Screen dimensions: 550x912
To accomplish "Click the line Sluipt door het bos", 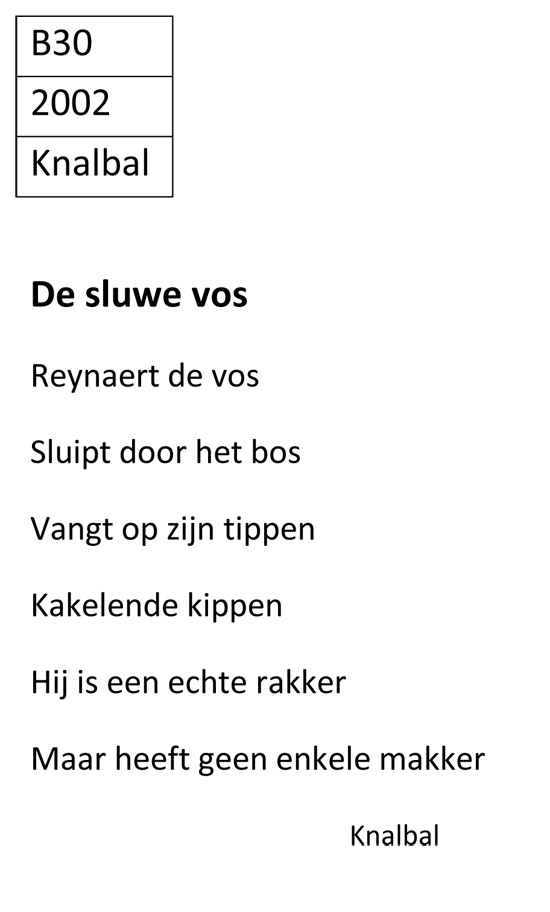I will pos(166,453).
